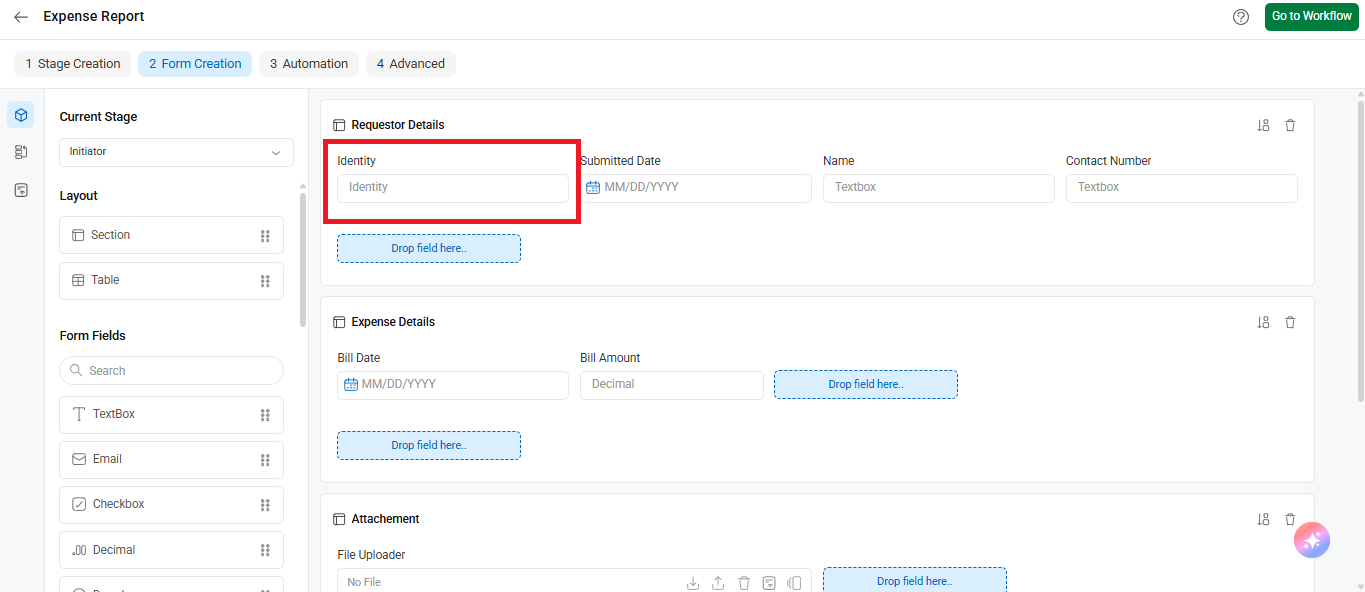This screenshot has height=592, width=1365.
Task: Open the help question-mark icon
Action: point(1241,17)
